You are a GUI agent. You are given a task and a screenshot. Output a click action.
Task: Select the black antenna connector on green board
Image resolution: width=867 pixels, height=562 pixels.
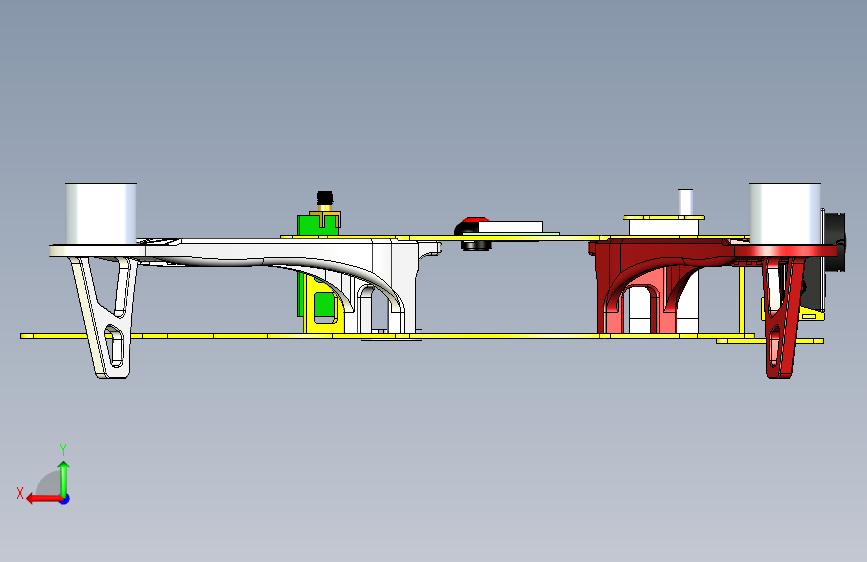(x=325, y=198)
